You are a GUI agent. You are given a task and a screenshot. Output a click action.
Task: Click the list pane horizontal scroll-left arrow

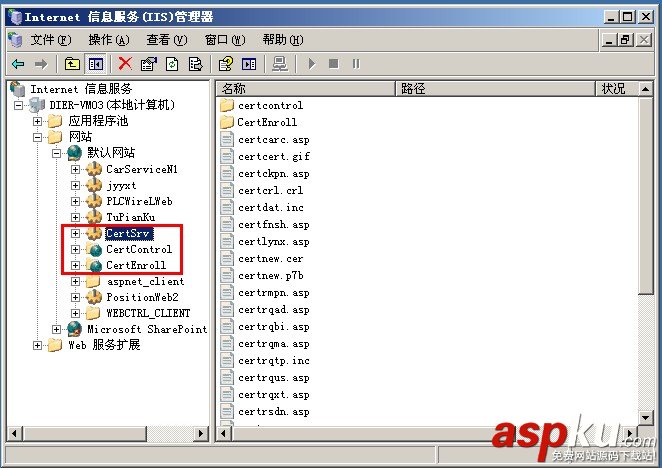pyautogui.click(x=223, y=433)
